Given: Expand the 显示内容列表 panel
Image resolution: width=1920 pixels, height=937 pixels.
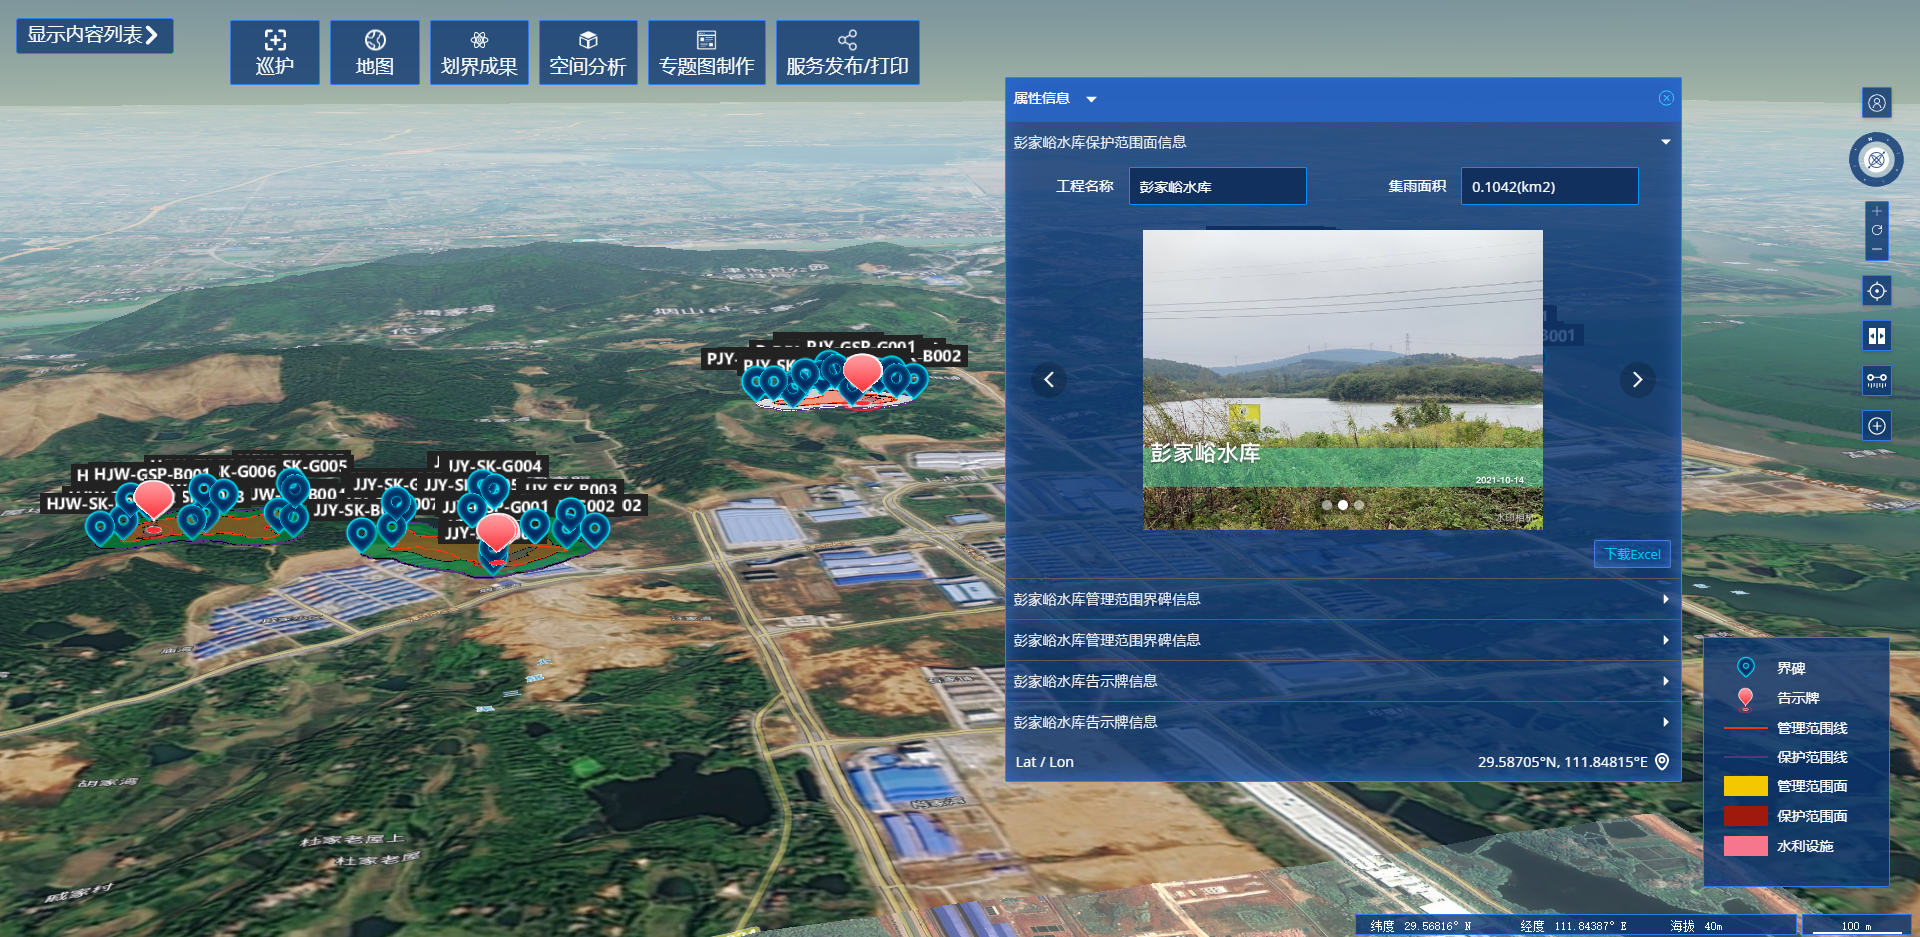Looking at the screenshot, I should pos(94,35).
